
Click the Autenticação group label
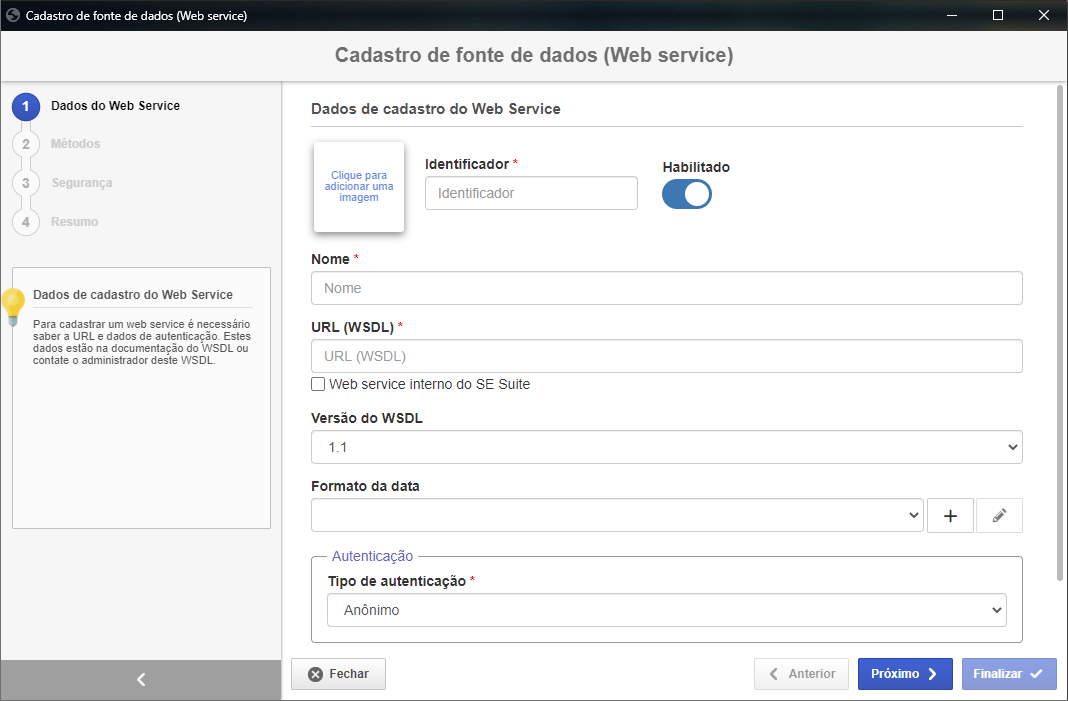[372, 556]
